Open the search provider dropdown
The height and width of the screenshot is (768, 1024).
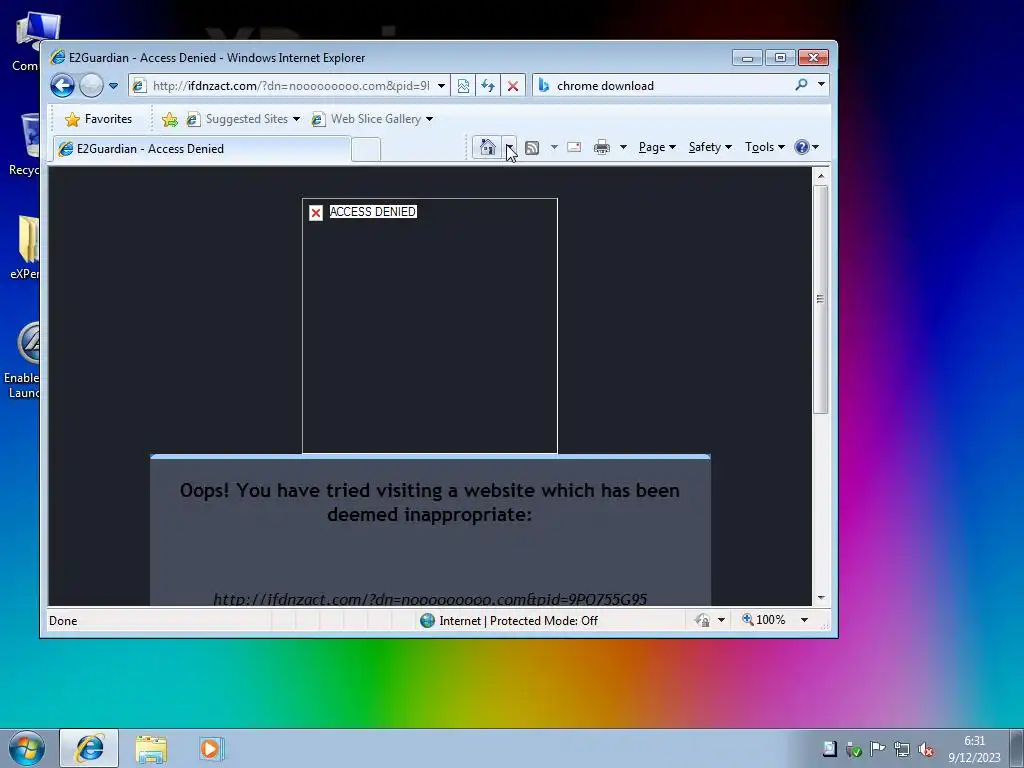click(x=822, y=85)
